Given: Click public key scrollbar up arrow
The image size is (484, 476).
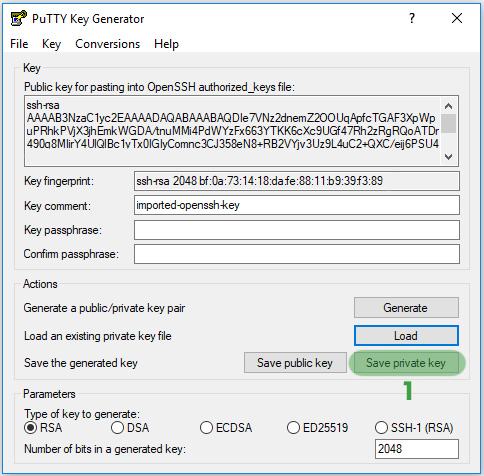Looking at the screenshot, I should tap(448, 106).
